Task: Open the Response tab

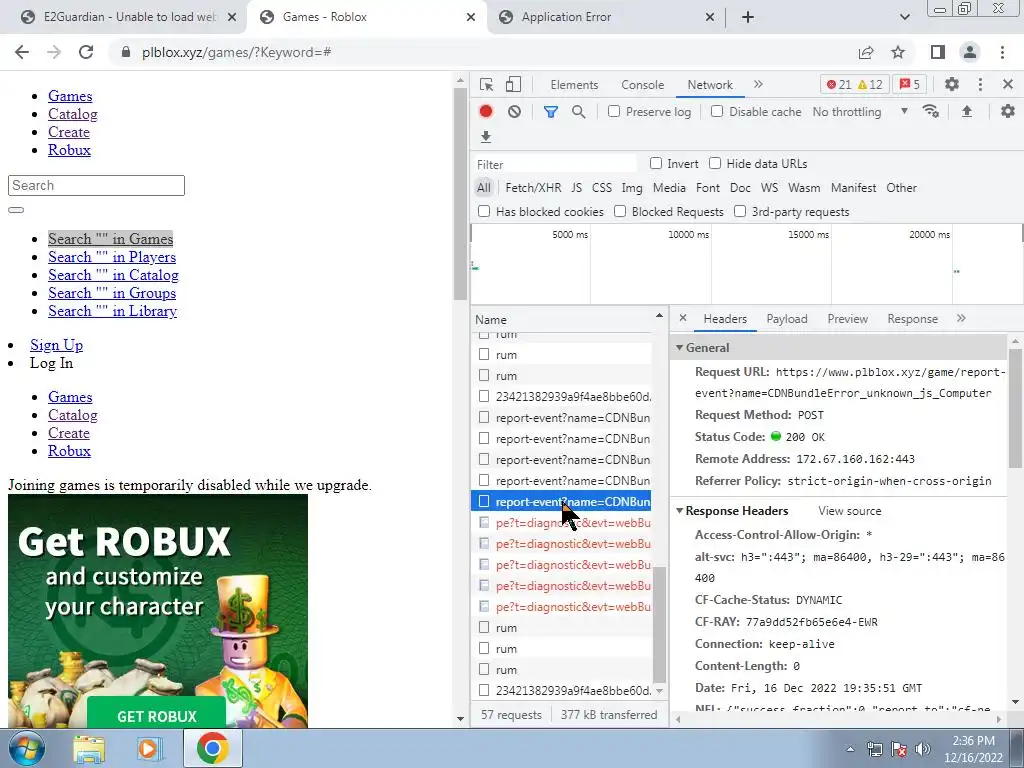Action: 912,319
